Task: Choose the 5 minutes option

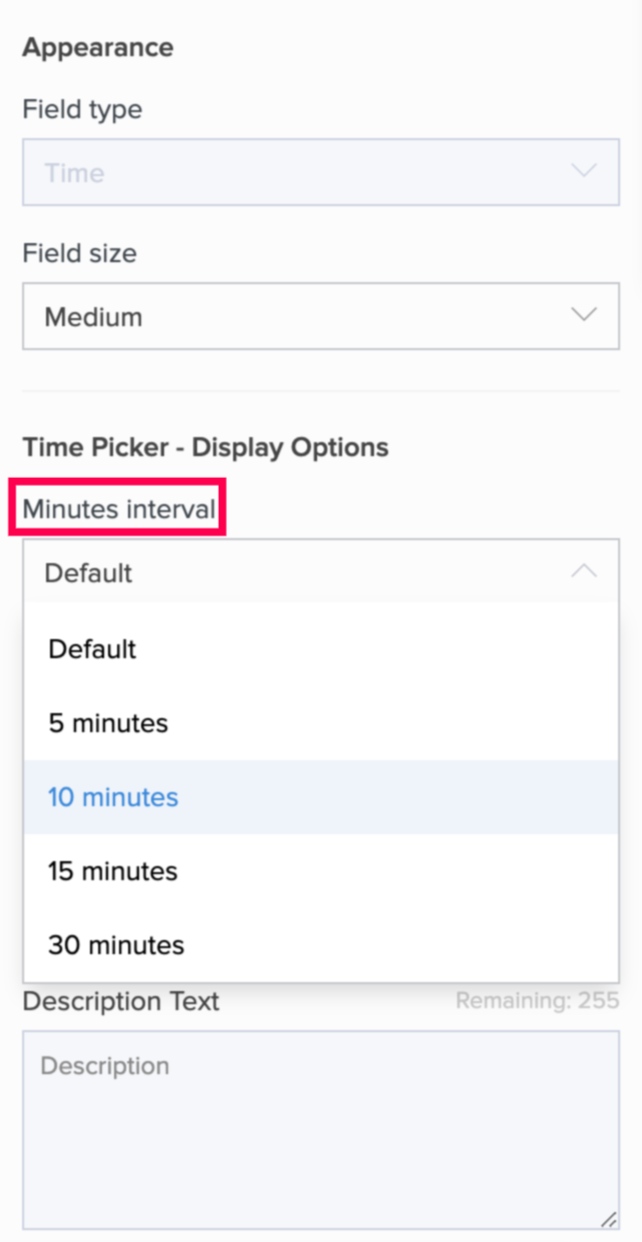Action: [x=108, y=723]
